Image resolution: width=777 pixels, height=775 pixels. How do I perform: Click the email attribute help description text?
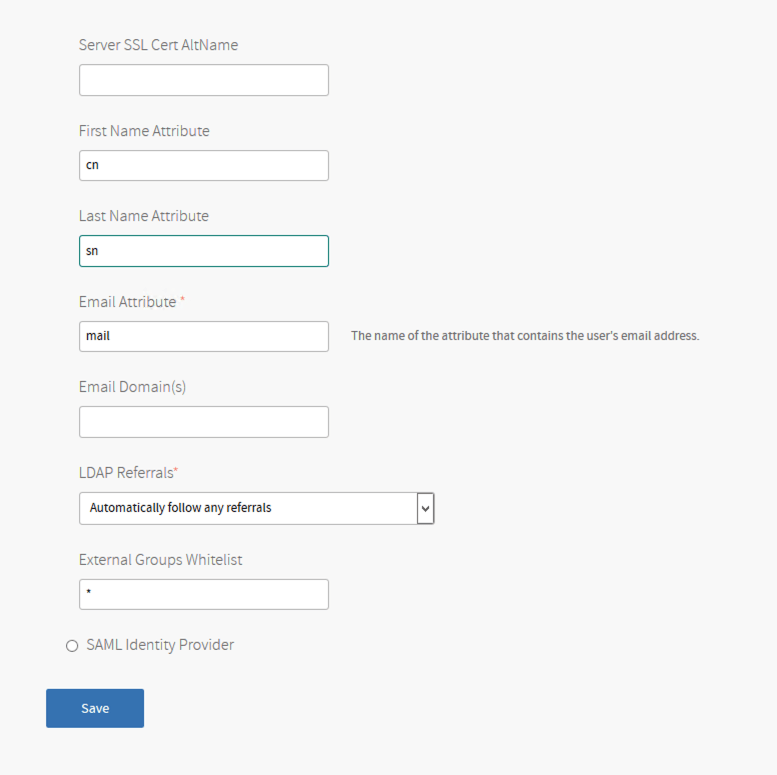tap(525, 336)
